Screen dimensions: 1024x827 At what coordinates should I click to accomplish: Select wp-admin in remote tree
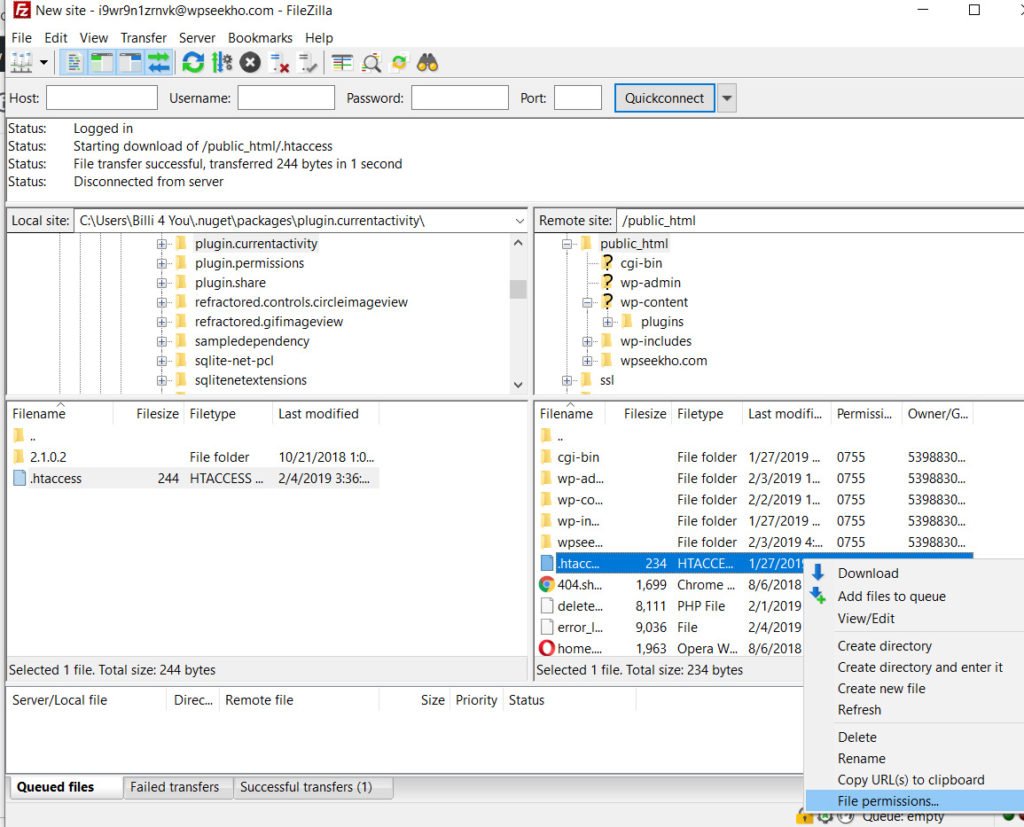tap(650, 283)
